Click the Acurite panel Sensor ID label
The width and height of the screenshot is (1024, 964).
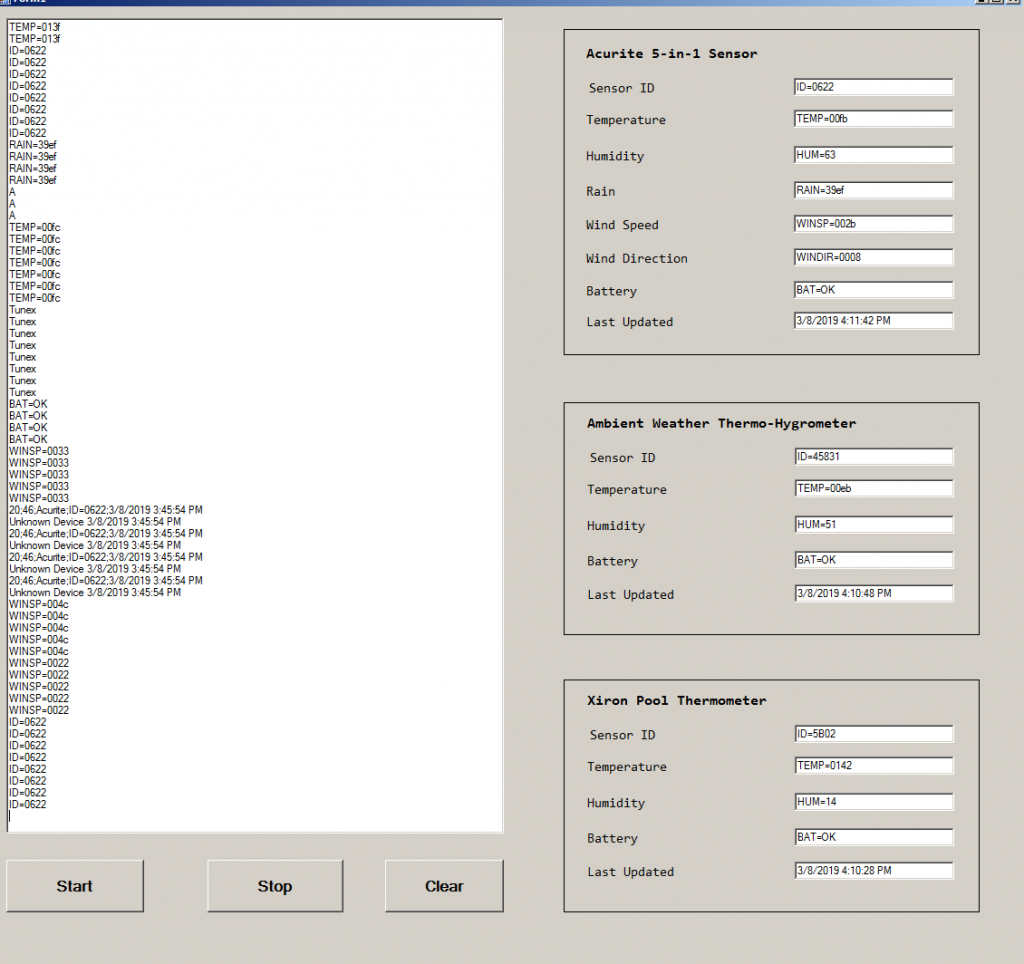coord(622,88)
